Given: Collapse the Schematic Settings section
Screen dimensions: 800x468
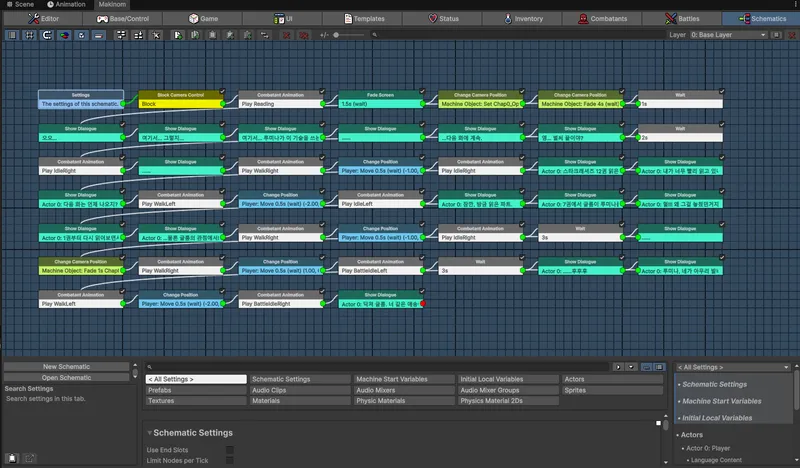Looking at the screenshot, I should (x=149, y=432).
